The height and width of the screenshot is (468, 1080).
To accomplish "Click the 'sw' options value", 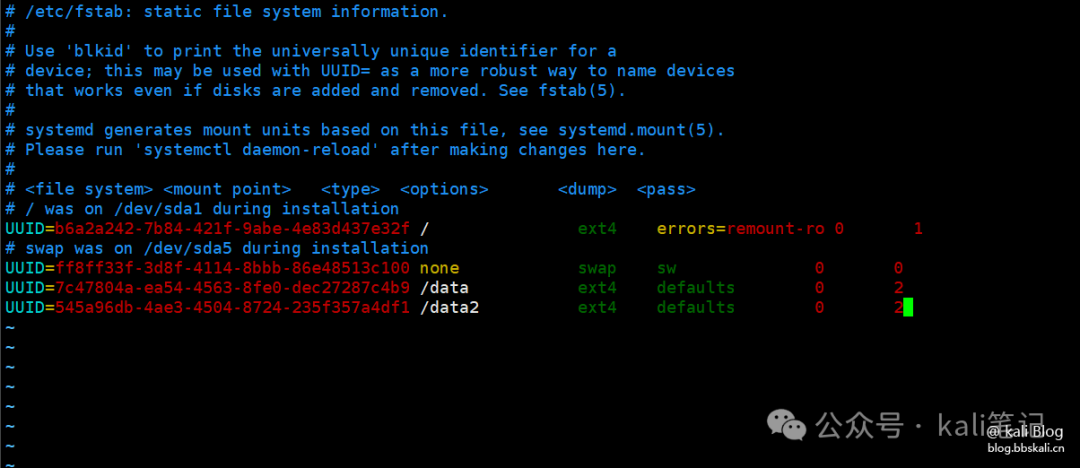I will 666,268.
